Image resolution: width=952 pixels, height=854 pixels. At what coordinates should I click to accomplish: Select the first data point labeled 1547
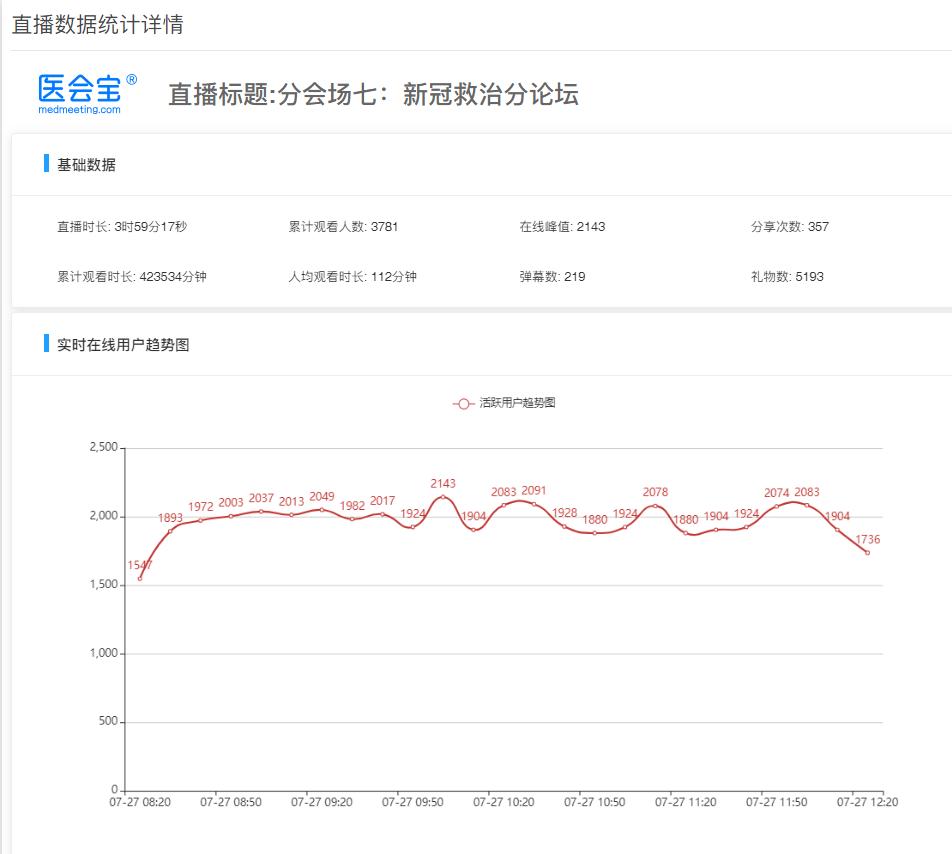tap(140, 578)
